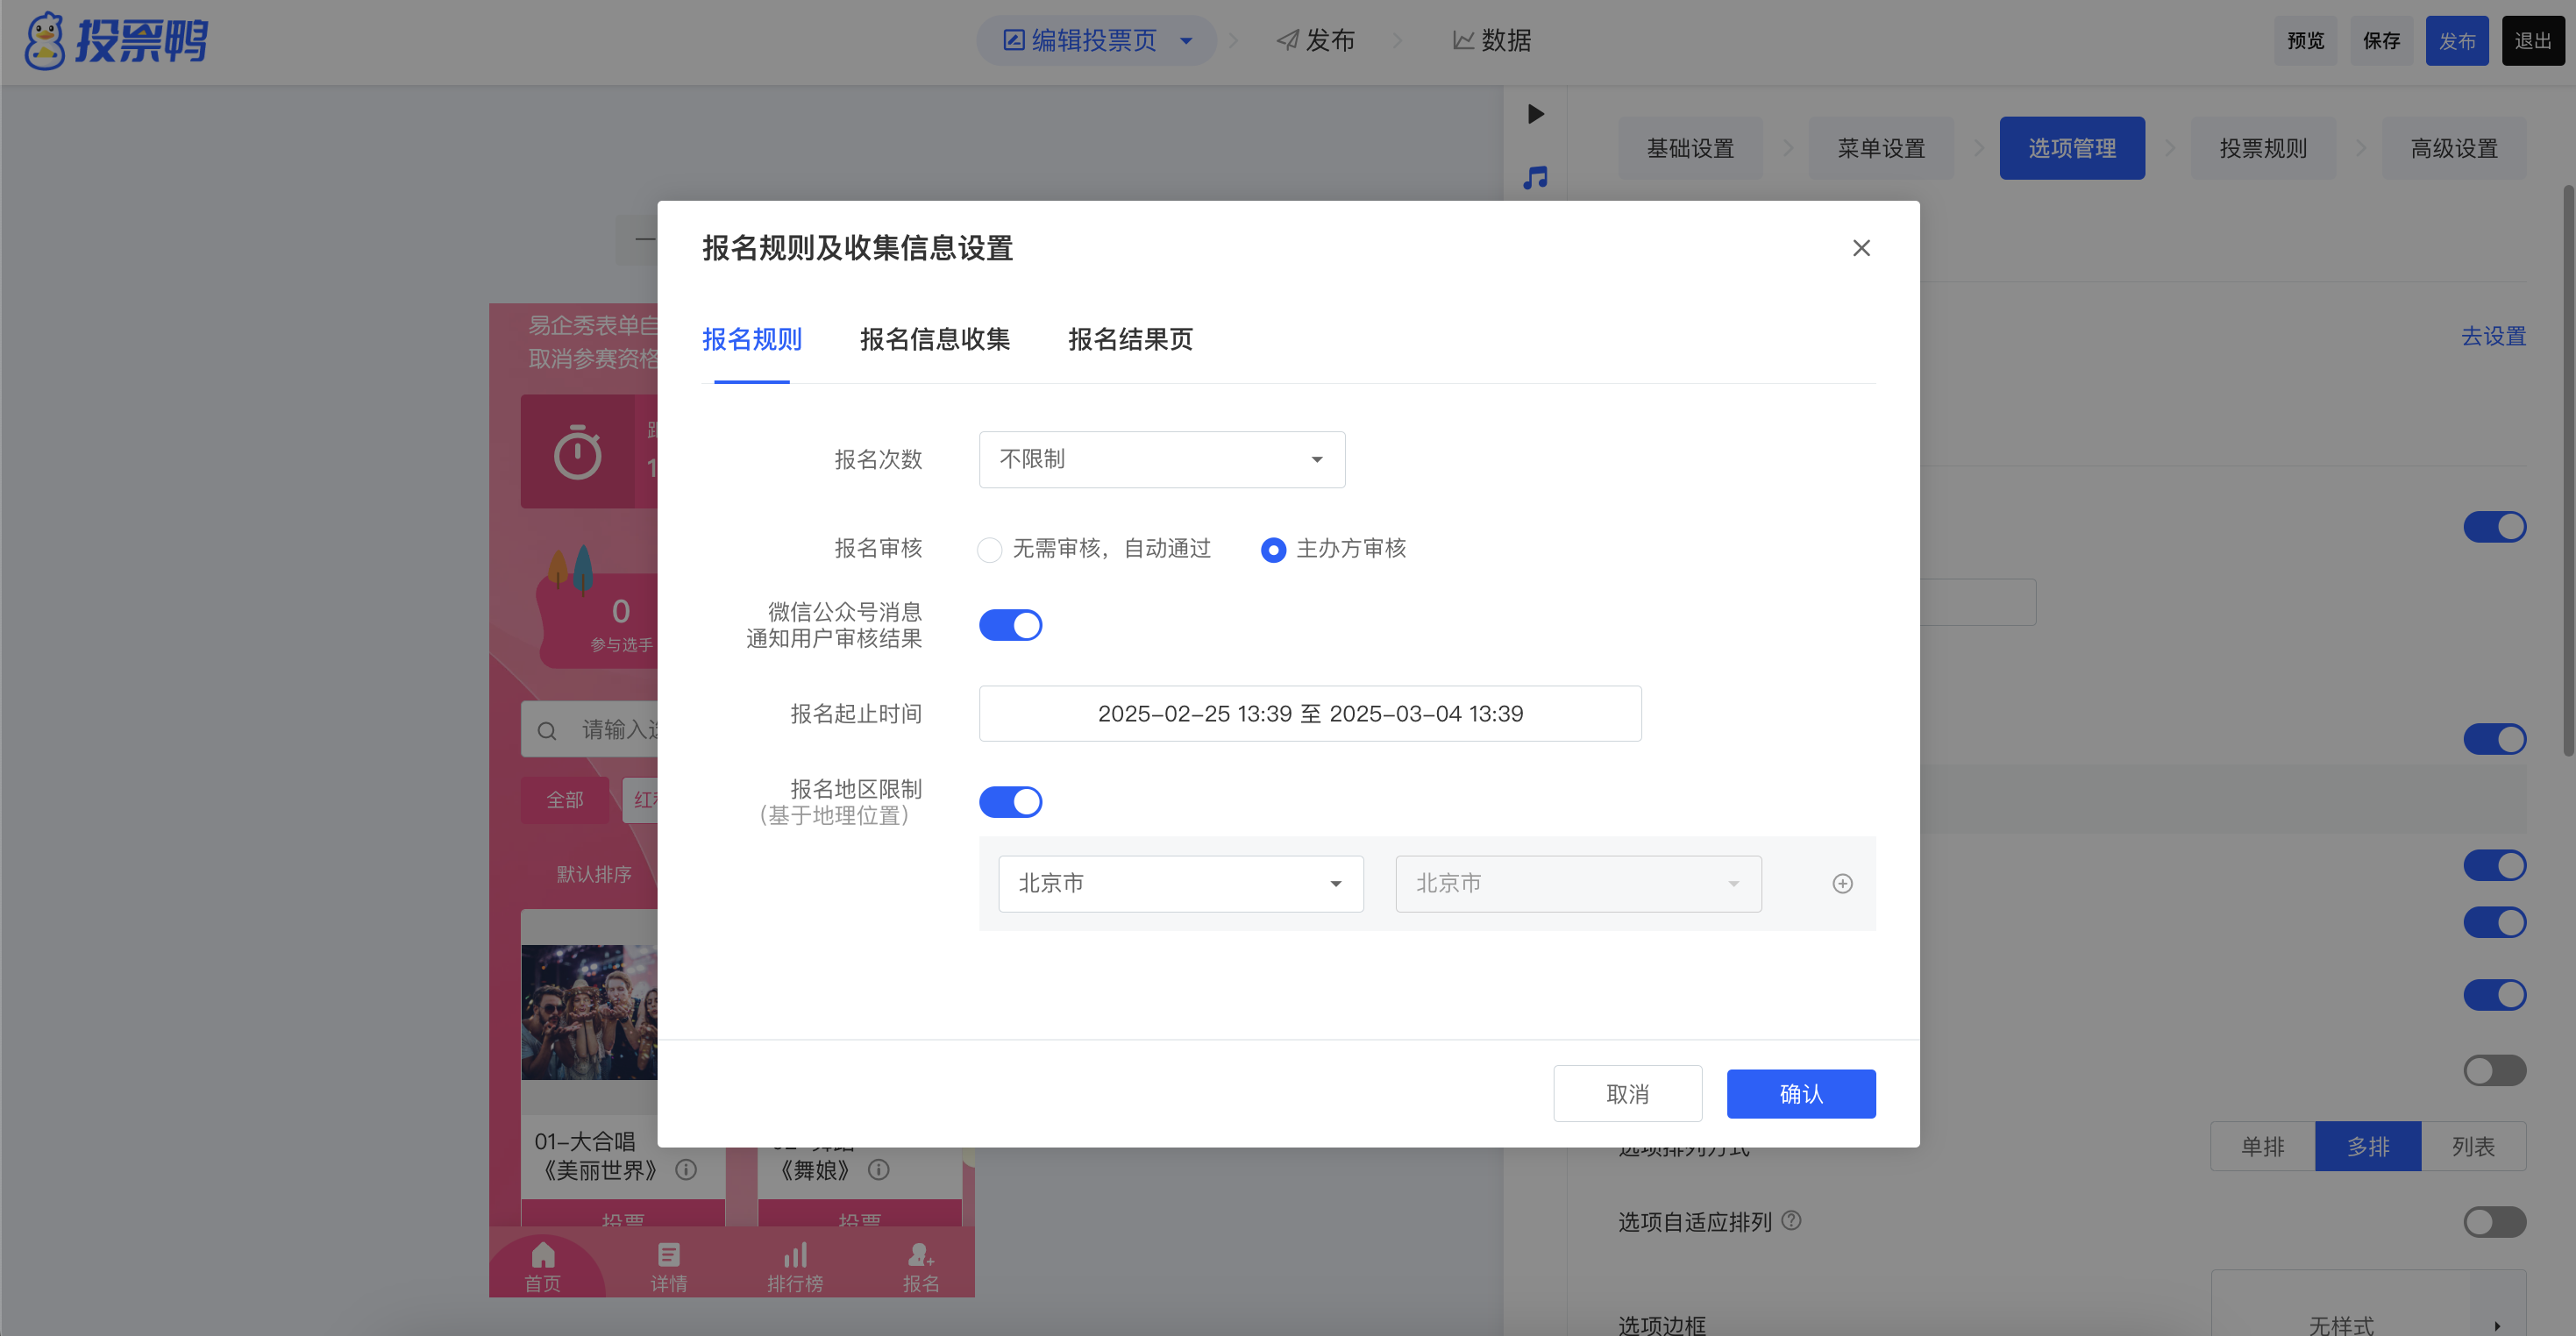Click the 报名 person icon in preview
The image size is (2576, 1336).
920,1255
